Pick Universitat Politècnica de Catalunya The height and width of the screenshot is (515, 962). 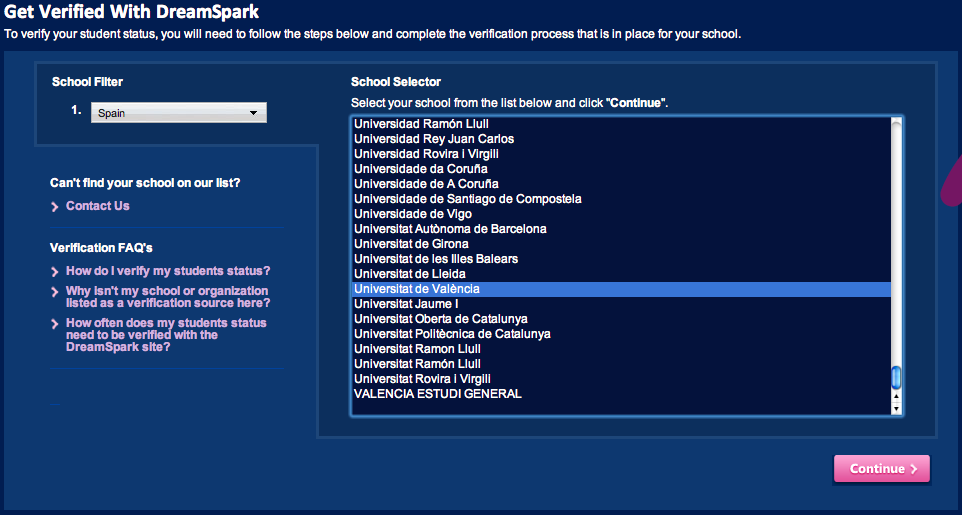pyautogui.click(x=452, y=334)
